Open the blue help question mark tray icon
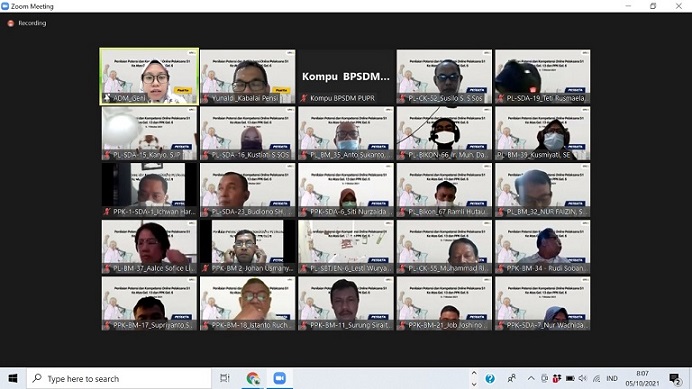 click(490, 378)
